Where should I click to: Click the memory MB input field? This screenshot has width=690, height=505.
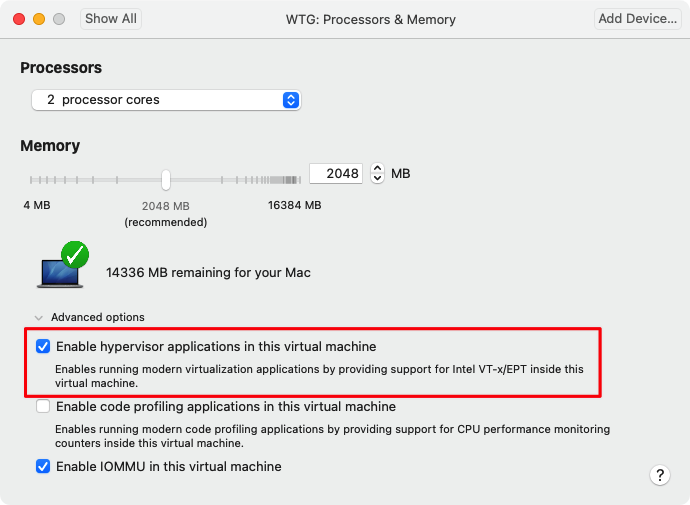(x=336, y=173)
